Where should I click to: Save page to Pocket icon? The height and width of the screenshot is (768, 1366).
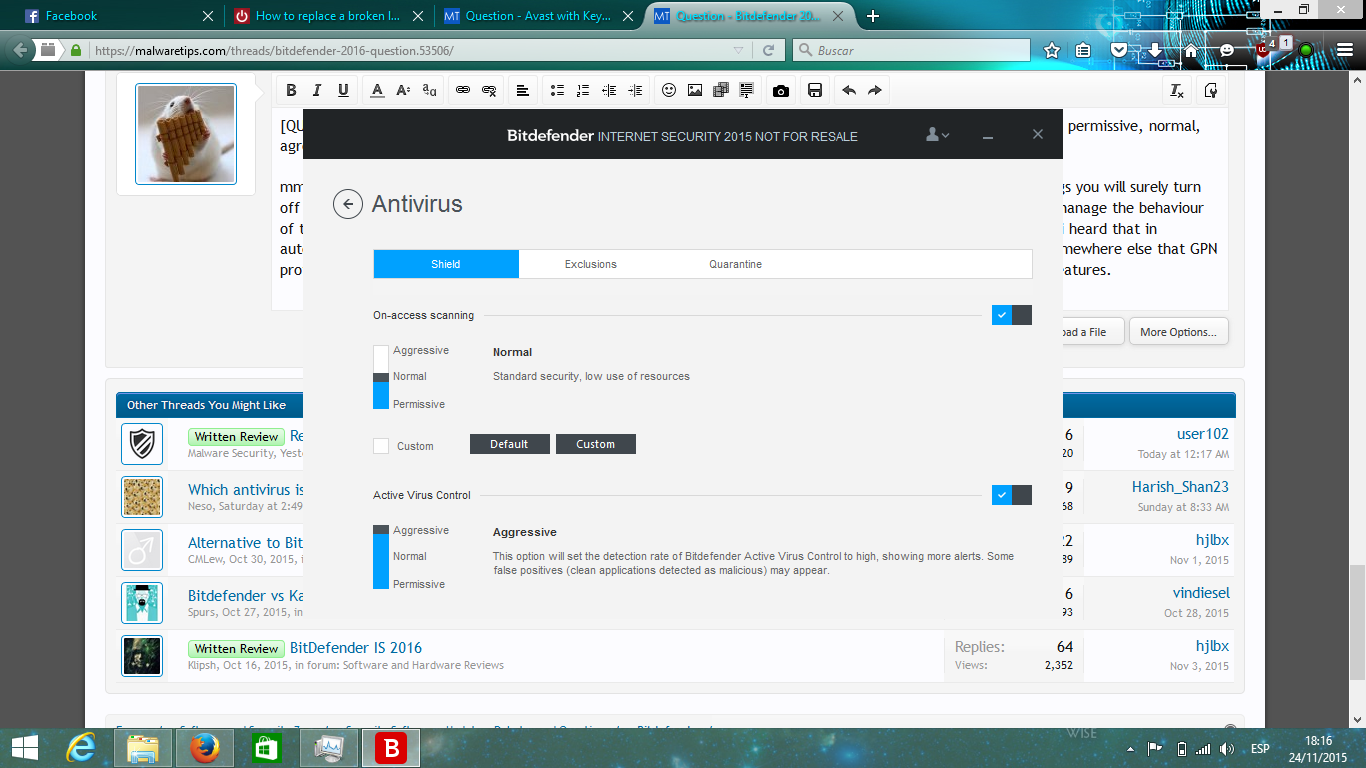pos(1120,50)
